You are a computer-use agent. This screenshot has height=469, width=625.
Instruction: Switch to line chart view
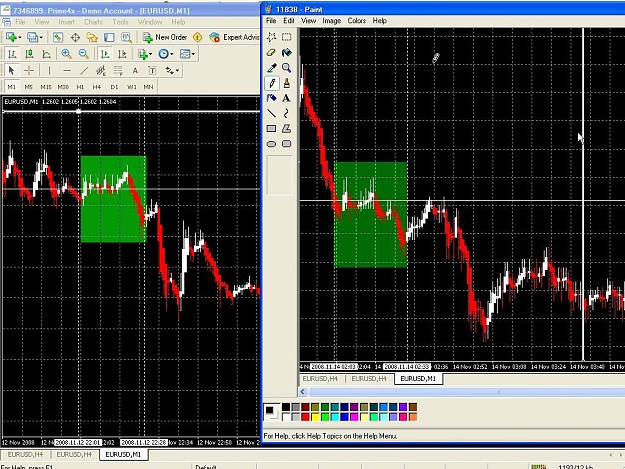pyautogui.click(x=46, y=54)
